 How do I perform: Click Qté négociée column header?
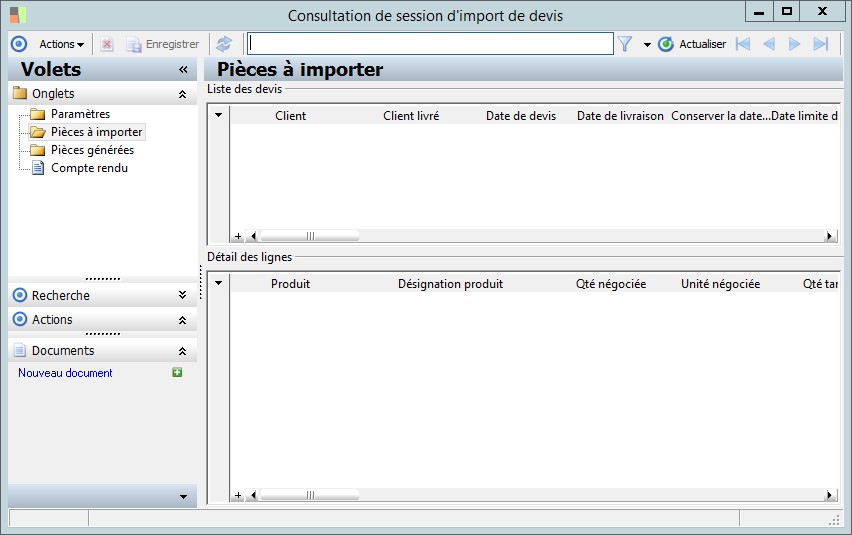click(x=611, y=284)
